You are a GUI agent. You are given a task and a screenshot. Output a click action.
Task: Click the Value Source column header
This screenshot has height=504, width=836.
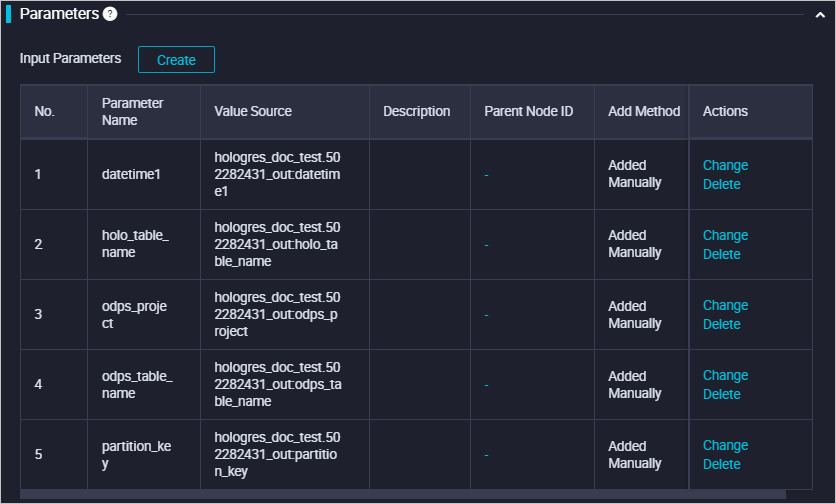(253, 111)
